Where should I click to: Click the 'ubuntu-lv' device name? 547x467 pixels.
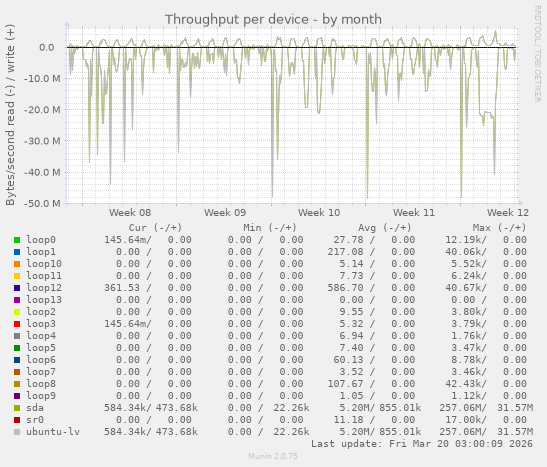pos(53,432)
